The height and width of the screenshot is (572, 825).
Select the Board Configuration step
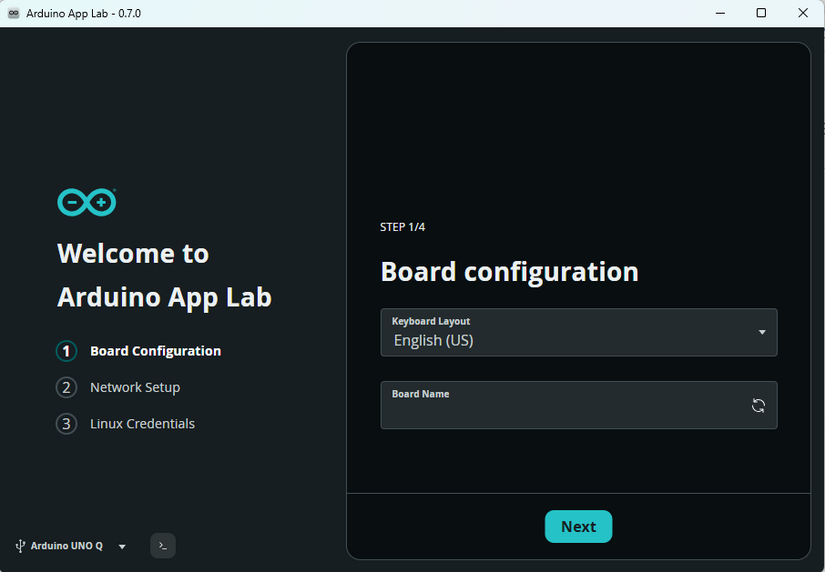[x=155, y=351]
